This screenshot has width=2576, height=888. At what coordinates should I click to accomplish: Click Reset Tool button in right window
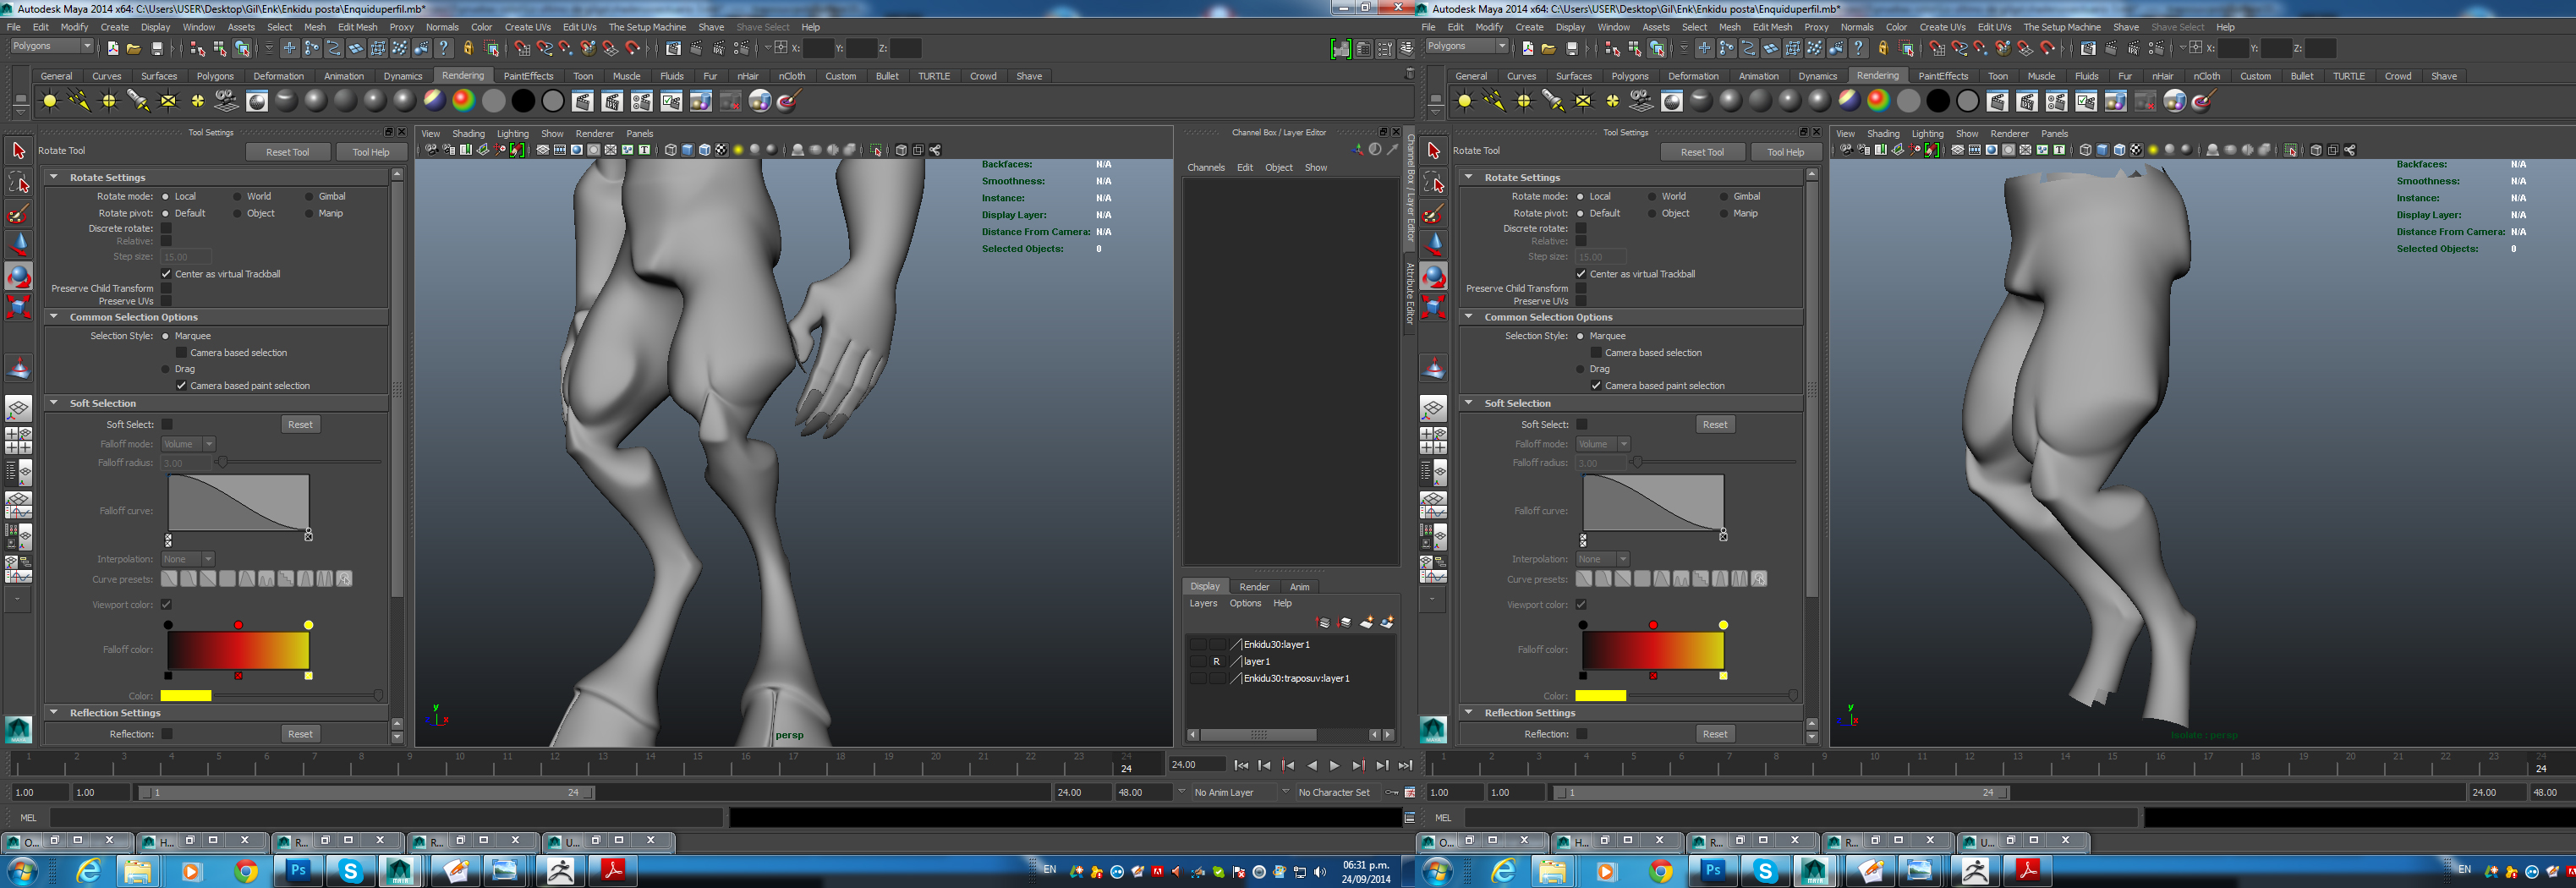click(x=1702, y=152)
